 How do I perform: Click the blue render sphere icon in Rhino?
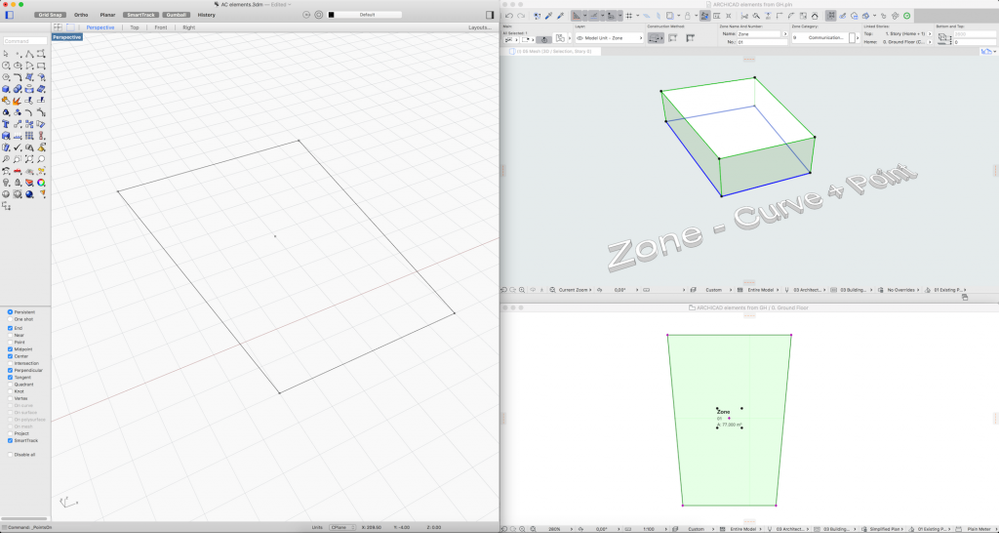(x=29, y=194)
